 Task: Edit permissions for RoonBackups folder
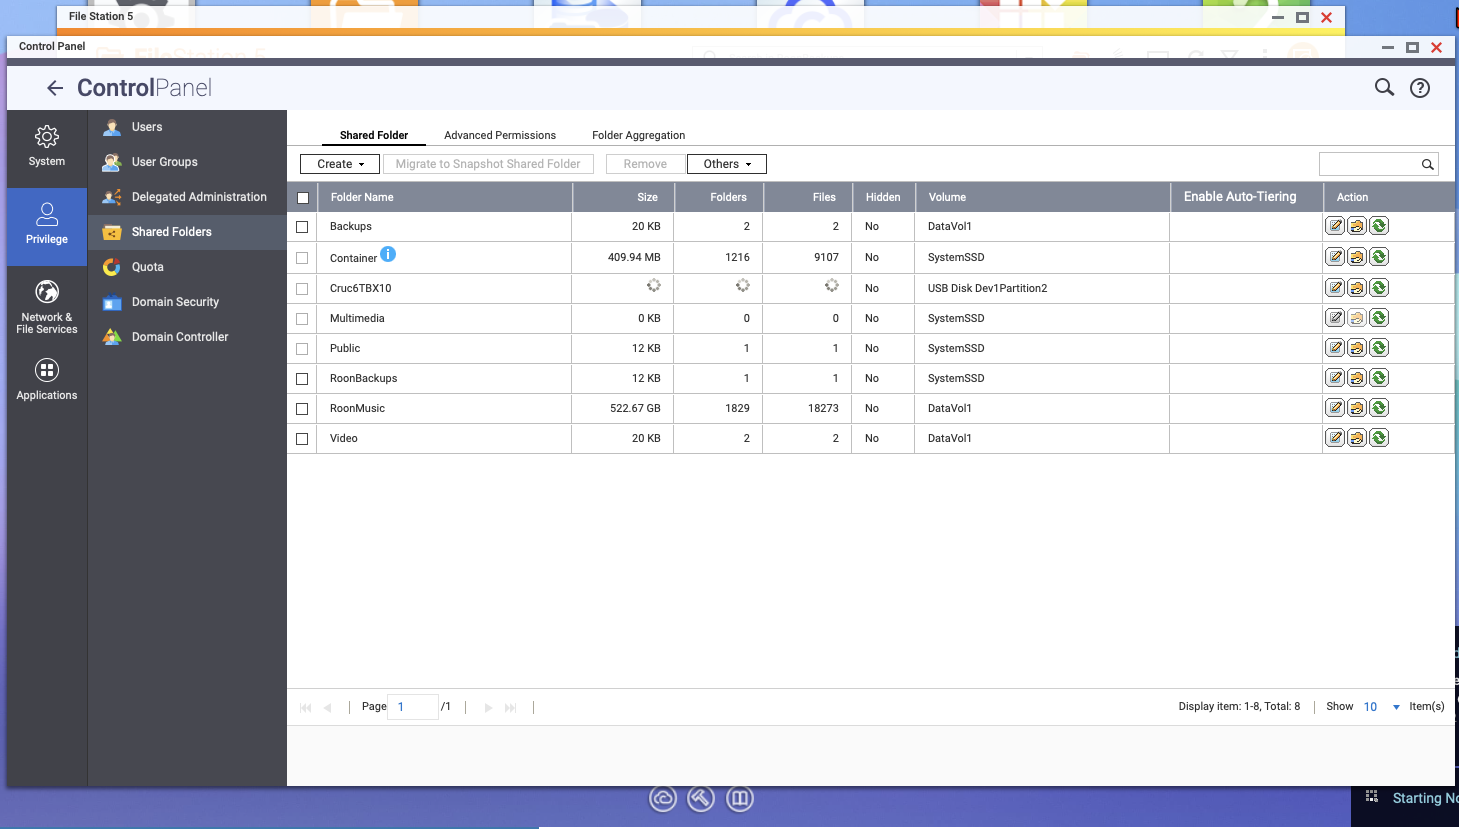coord(1357,378)
